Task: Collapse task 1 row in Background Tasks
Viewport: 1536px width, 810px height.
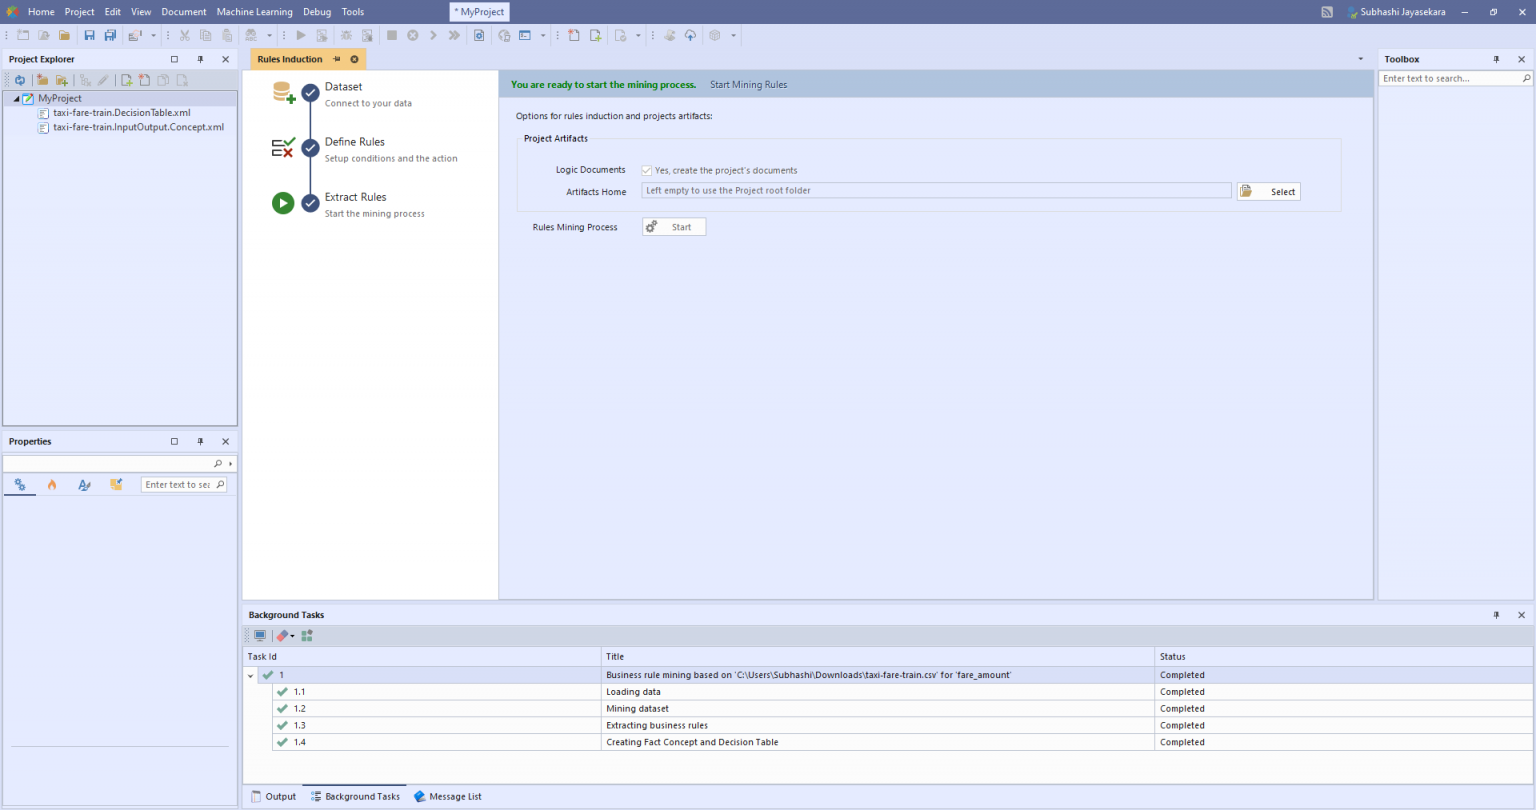Action: (x=251, y=676)
